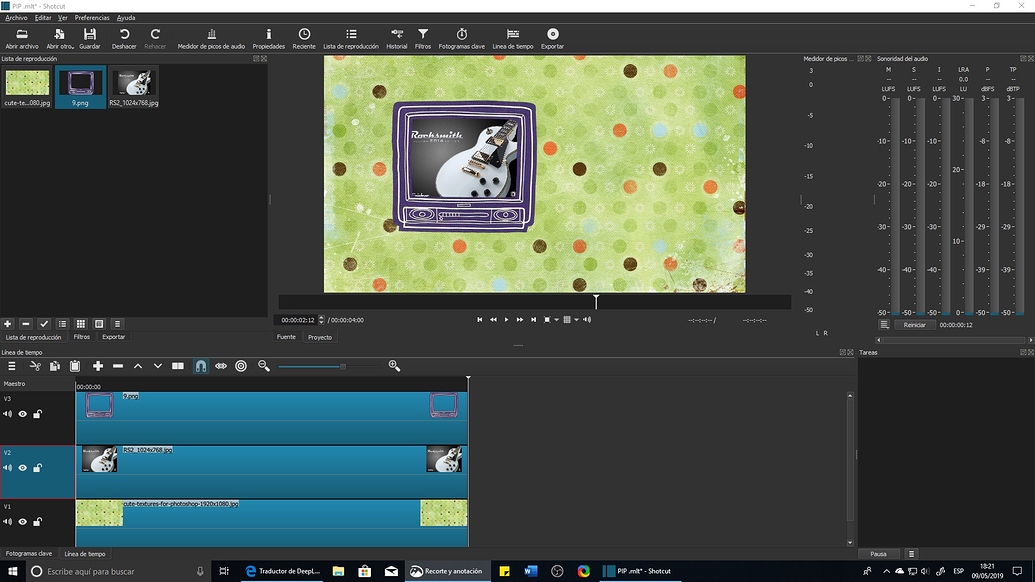Click the current timecode input field
Image resolution: width=1035 pixels, height=582 pixels.
tap(298, 320)
